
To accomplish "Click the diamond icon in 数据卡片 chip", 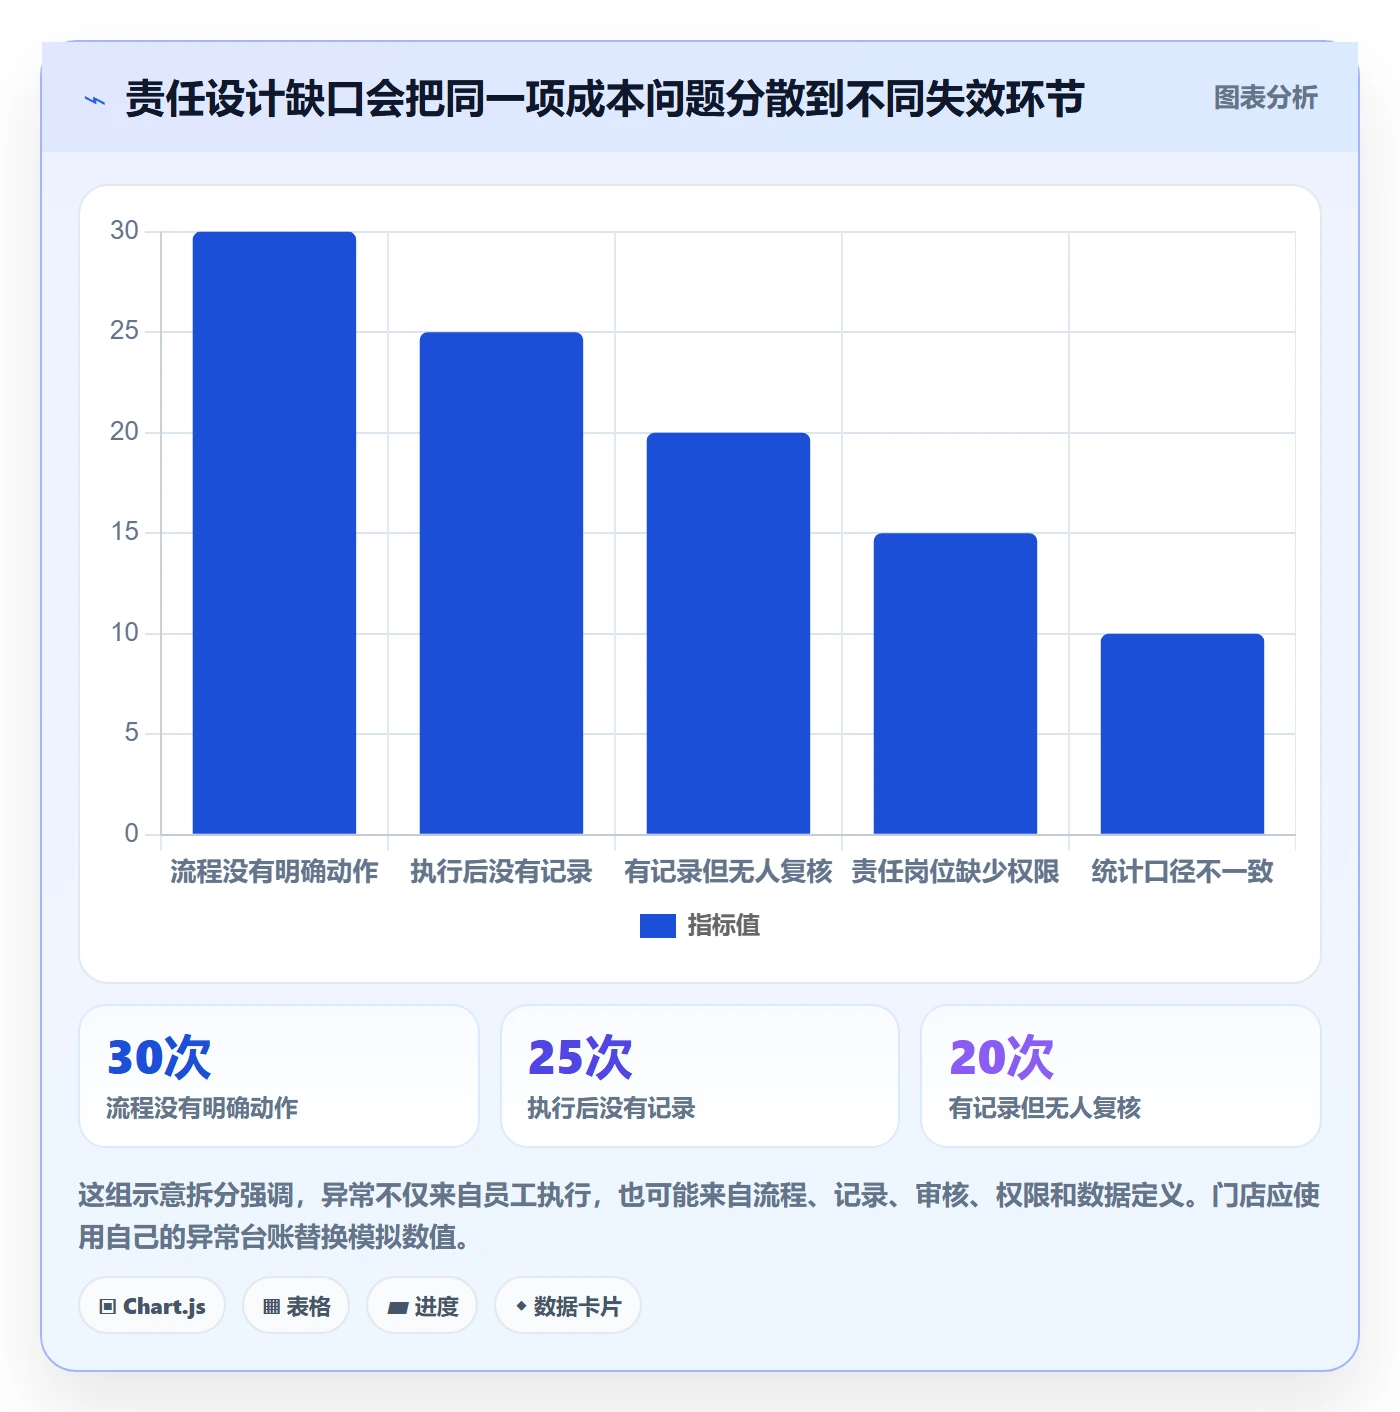I will pos(521,1306).
